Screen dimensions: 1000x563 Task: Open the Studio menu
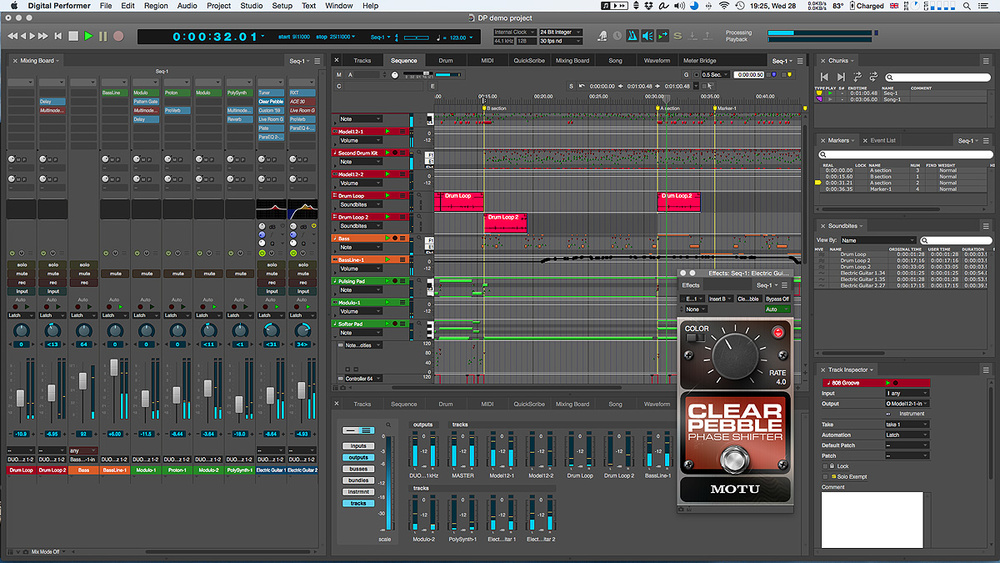tap(252, 6)
